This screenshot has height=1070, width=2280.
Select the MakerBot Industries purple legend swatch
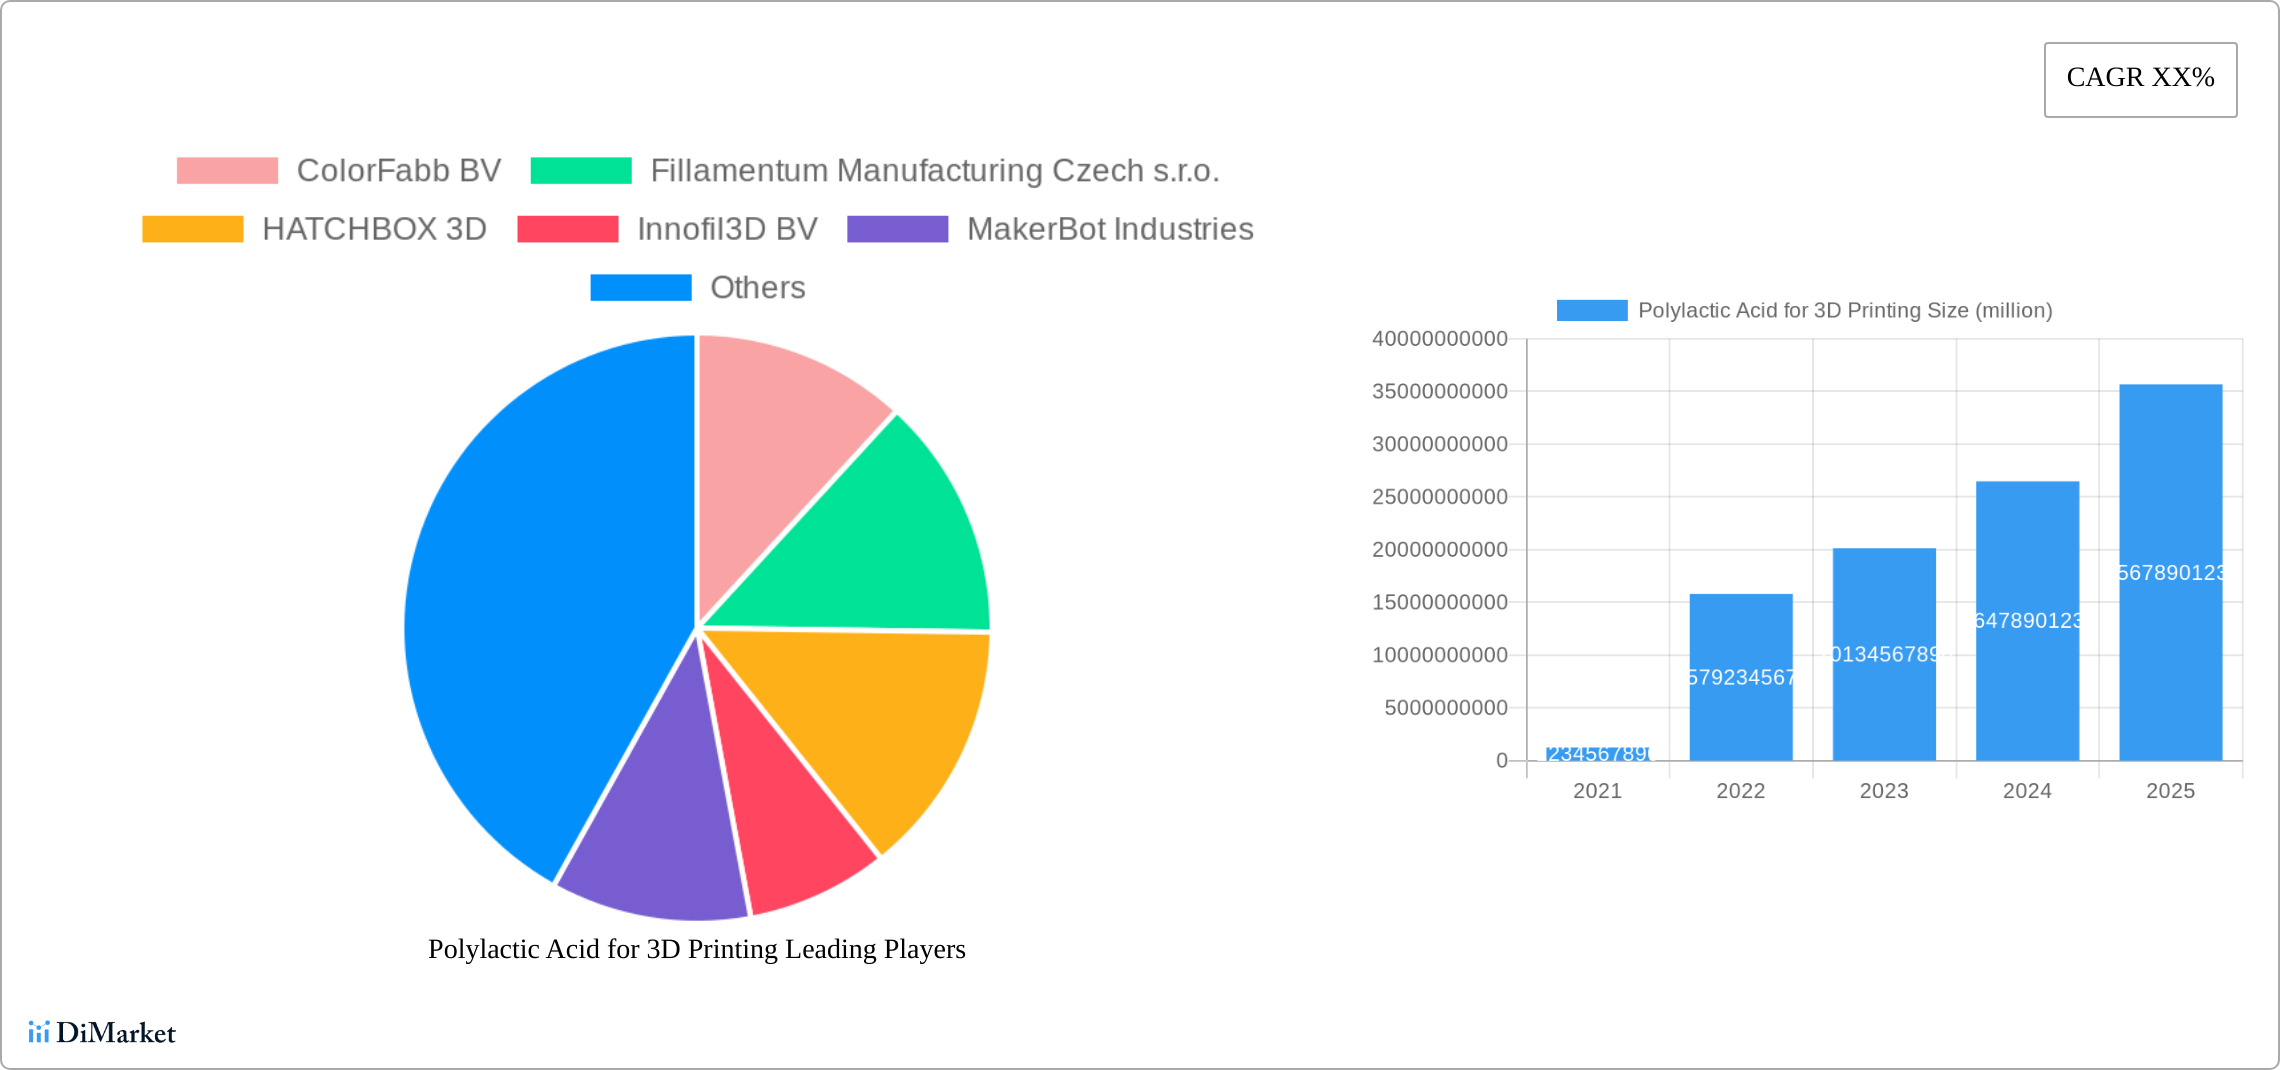897,228
